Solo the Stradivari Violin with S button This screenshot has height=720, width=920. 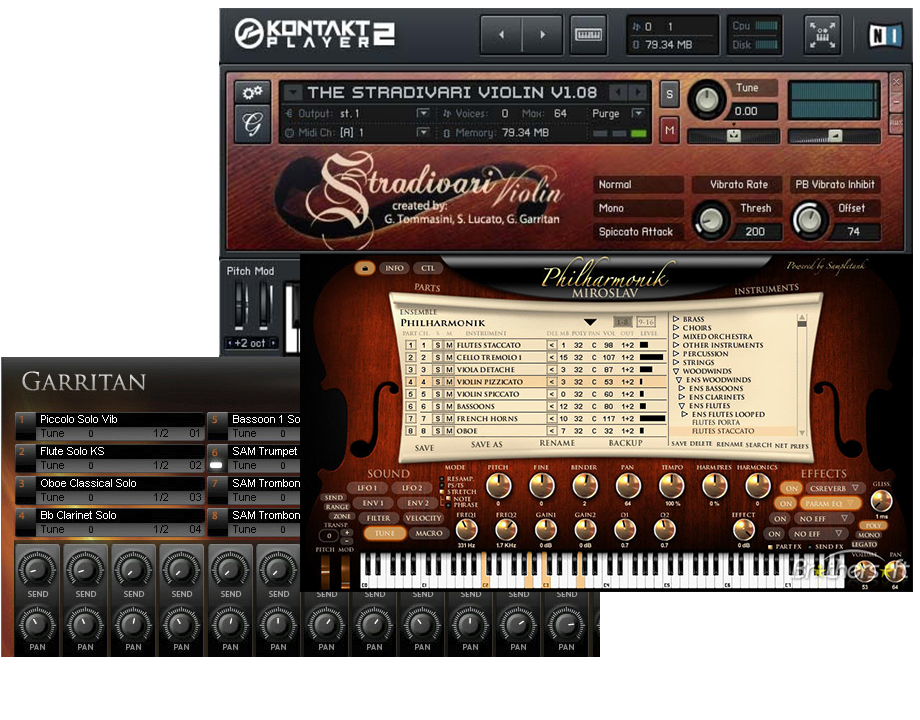pos(669,94)
